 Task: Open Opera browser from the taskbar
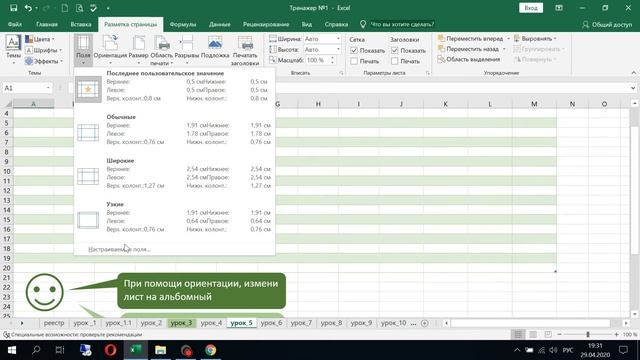(111, 350)
